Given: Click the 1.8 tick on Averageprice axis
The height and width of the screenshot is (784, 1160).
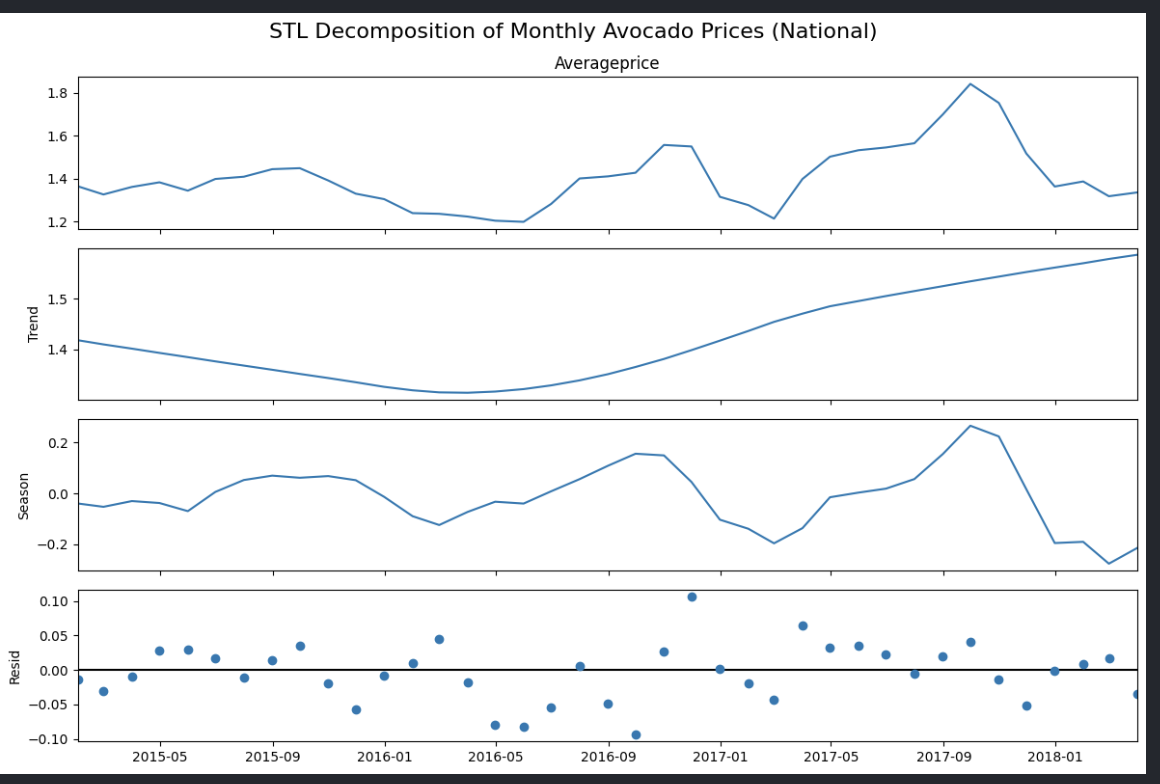Looking at the screenshot, I should coord(56,93).
